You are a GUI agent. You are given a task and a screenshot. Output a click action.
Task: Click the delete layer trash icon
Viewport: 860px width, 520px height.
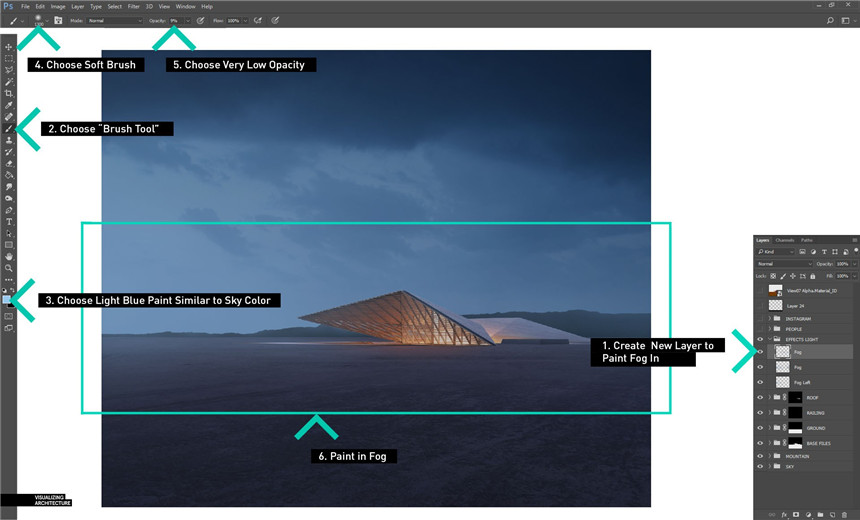(844, 514)
